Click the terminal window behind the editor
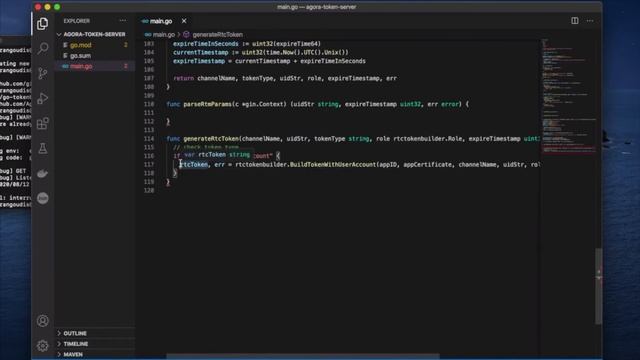 click(x=16, y=122)
